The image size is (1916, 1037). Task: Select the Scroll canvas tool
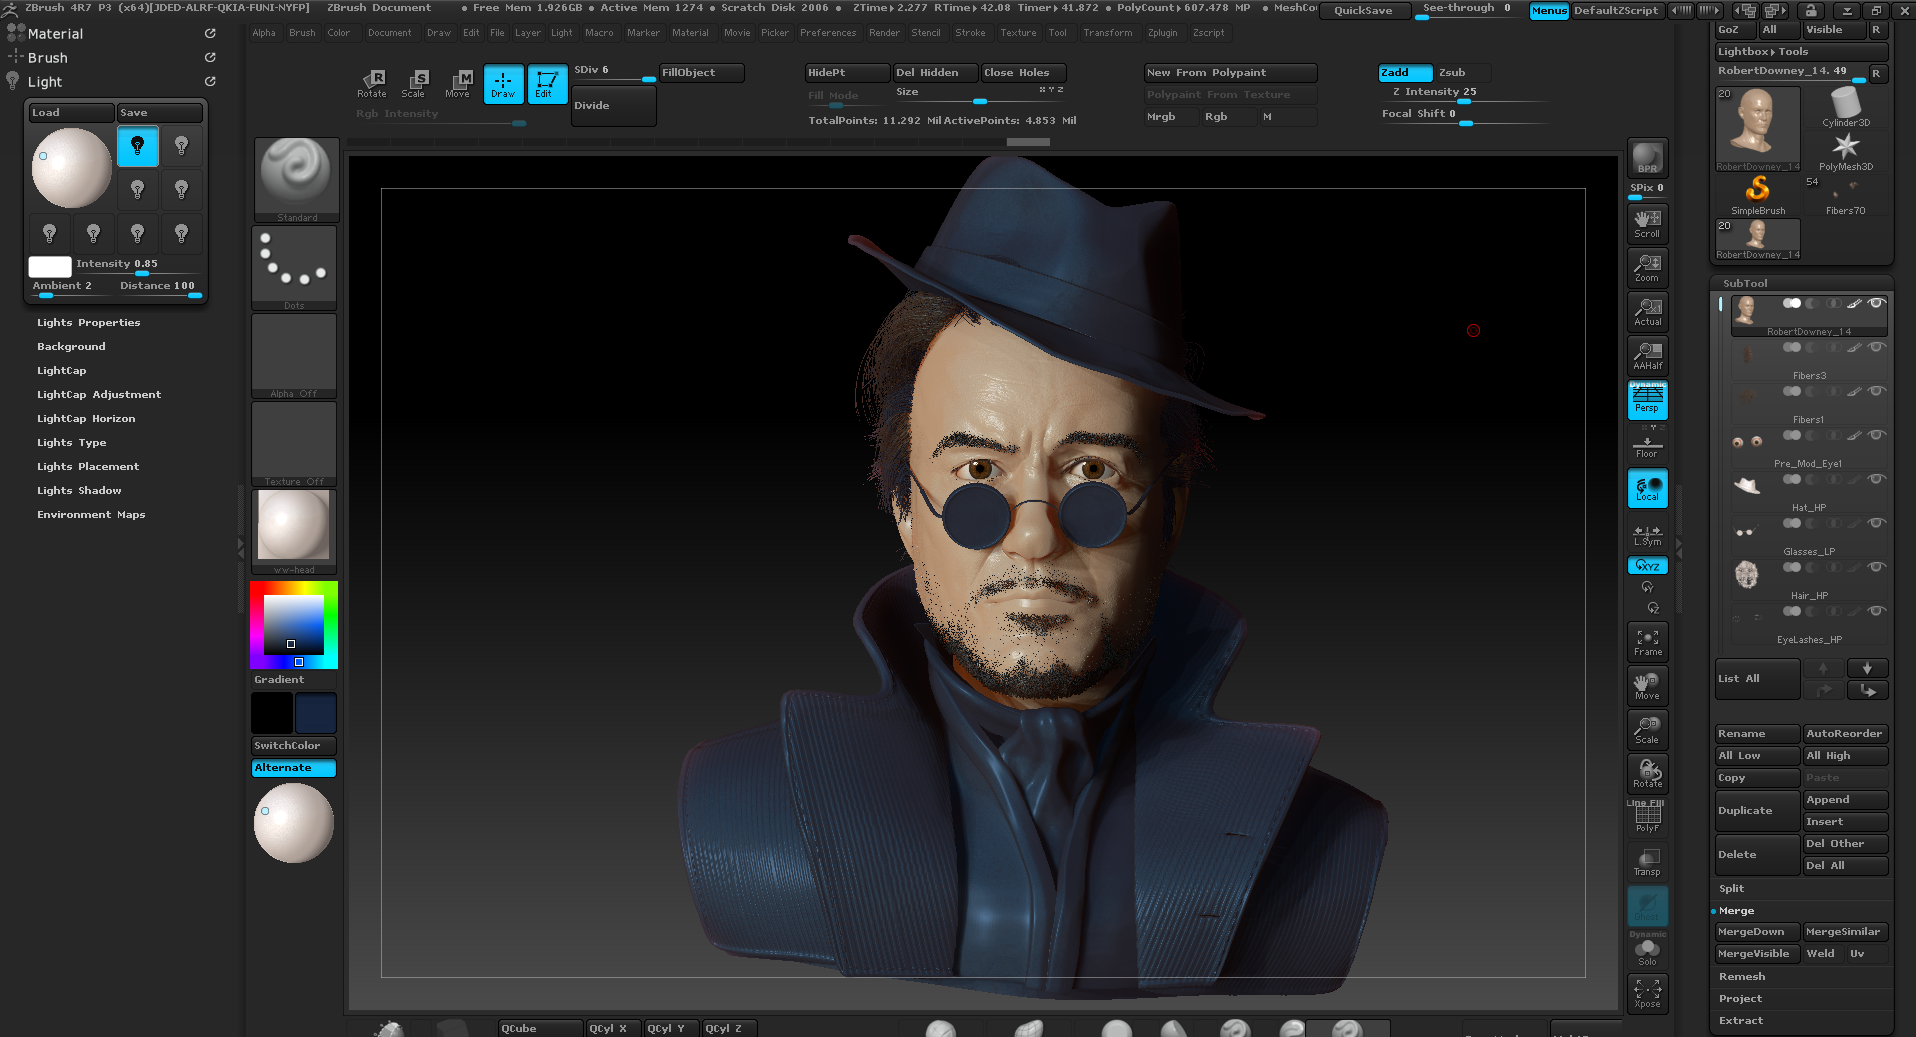[x=1647, y=224]
